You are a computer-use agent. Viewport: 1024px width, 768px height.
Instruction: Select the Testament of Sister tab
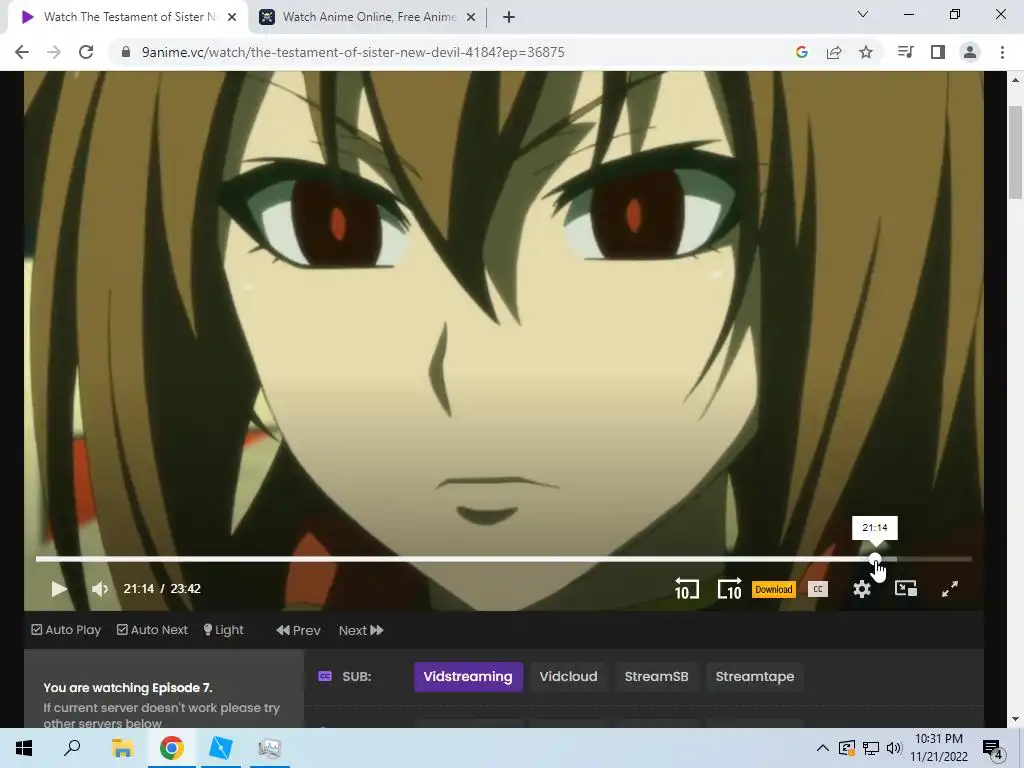click(x=129, y=17)
